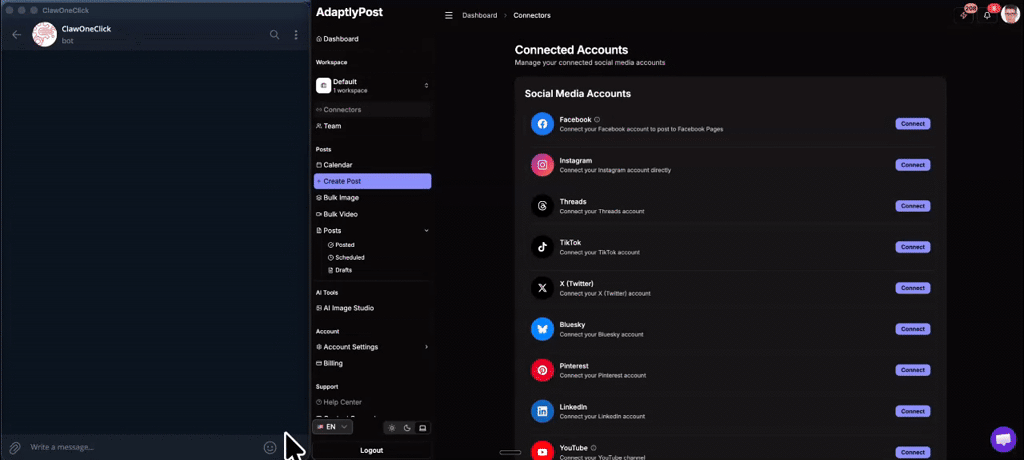
Task: Open the Scheduled posts list
Action: [346, 257]
